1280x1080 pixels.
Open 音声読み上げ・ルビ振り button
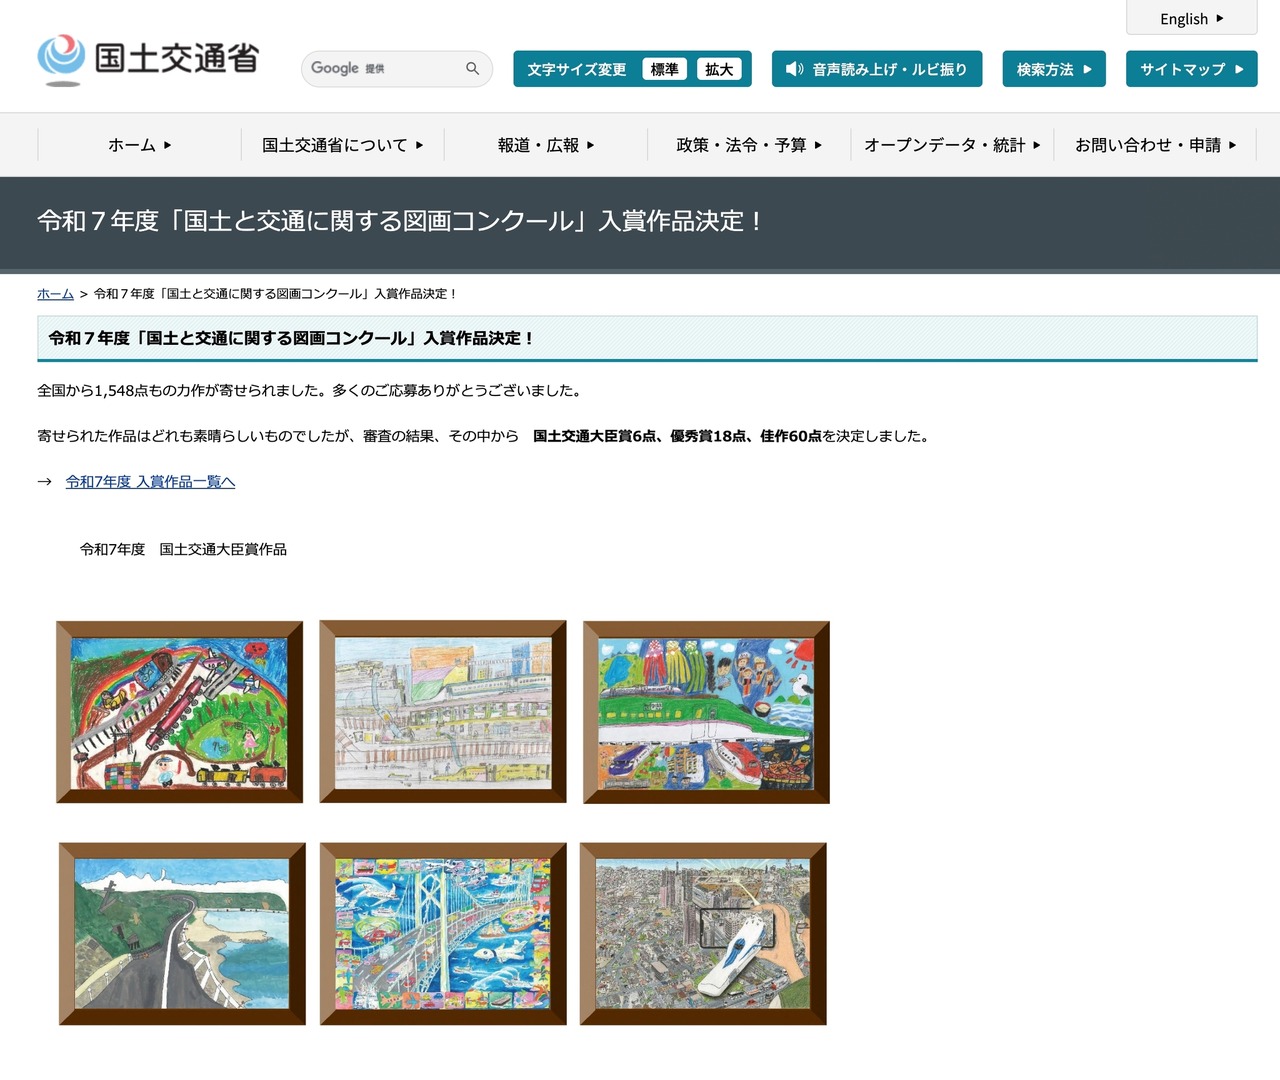[877, 69]
